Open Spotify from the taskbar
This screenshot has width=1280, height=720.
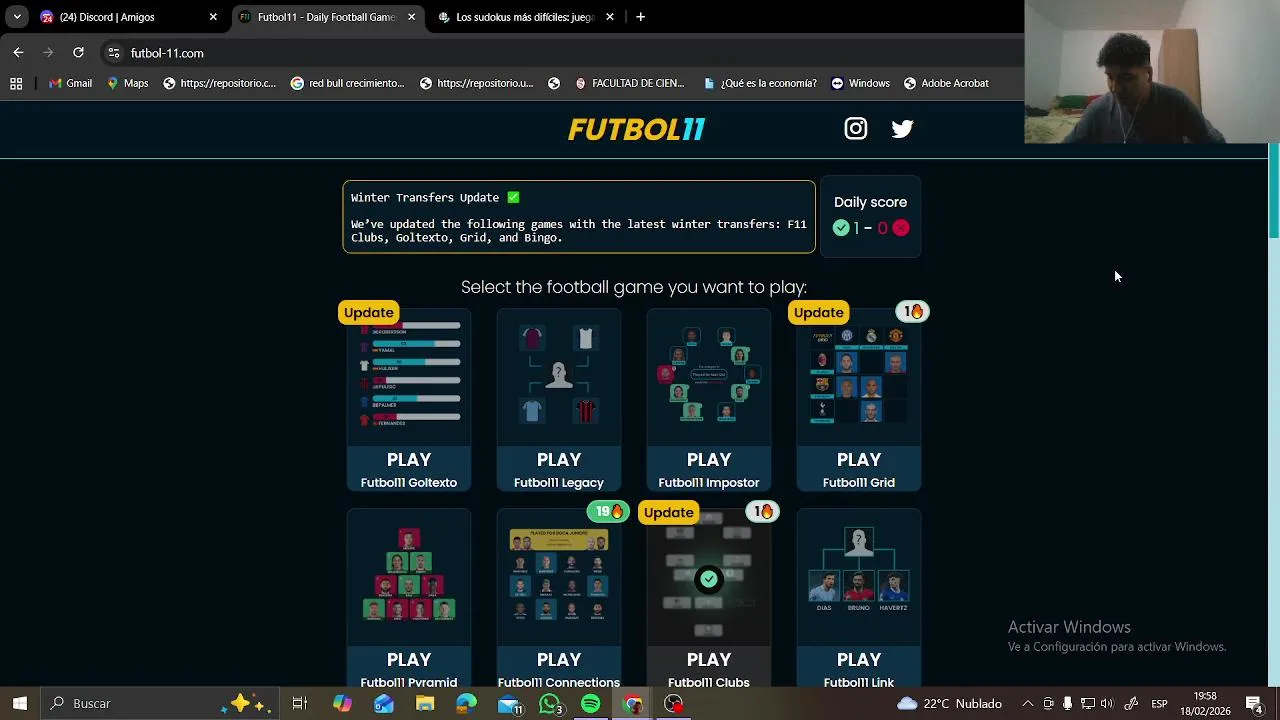[591, 703]
